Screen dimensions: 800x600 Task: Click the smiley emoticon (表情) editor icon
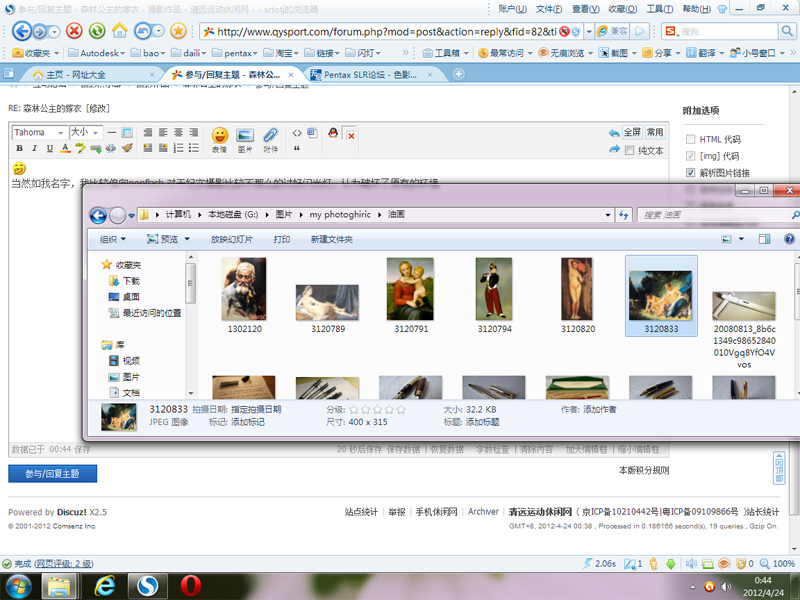click(x=219, y=135)
